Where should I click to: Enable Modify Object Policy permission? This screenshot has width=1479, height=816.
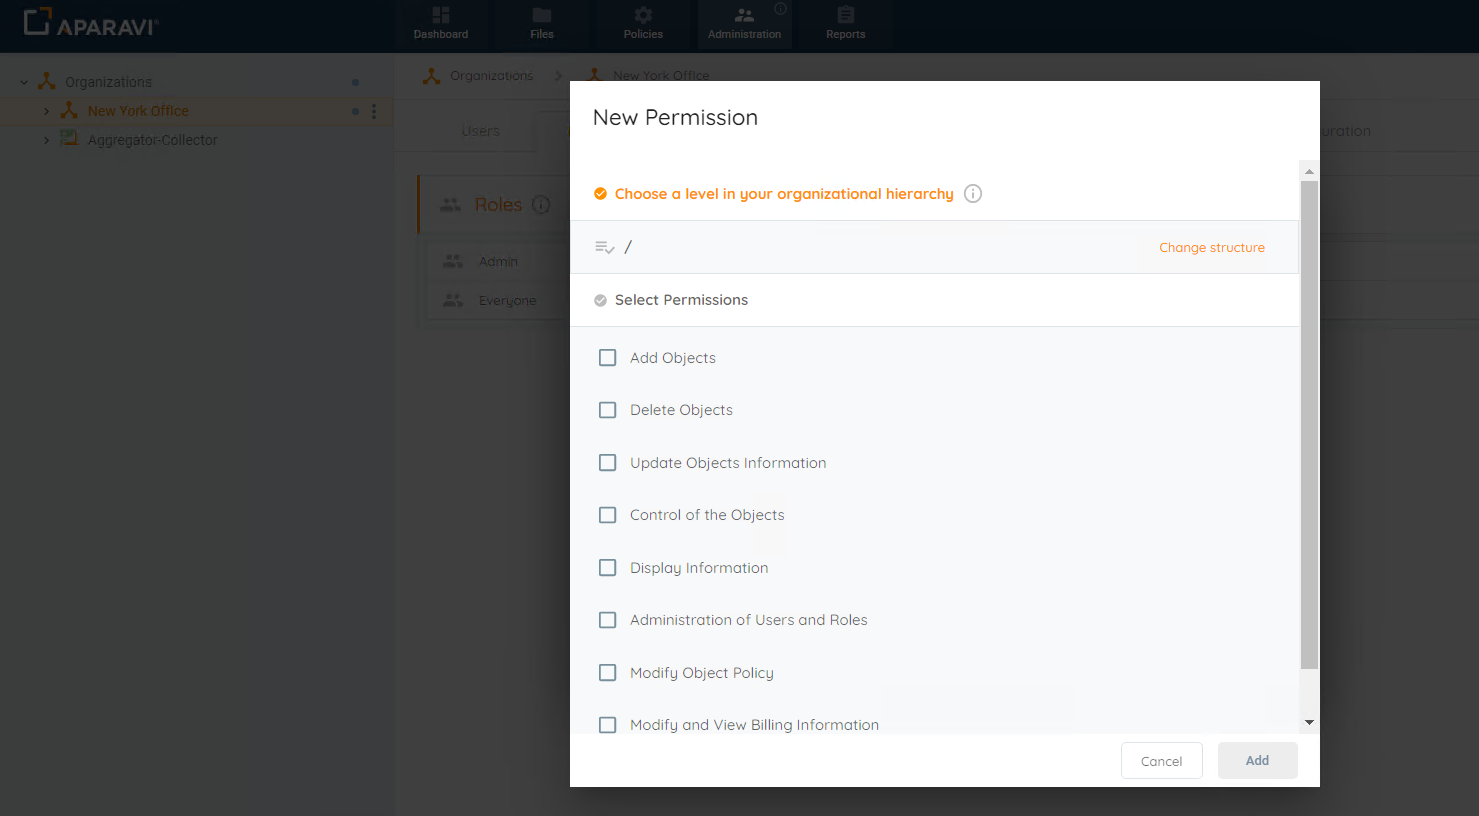tap(607, 672)
